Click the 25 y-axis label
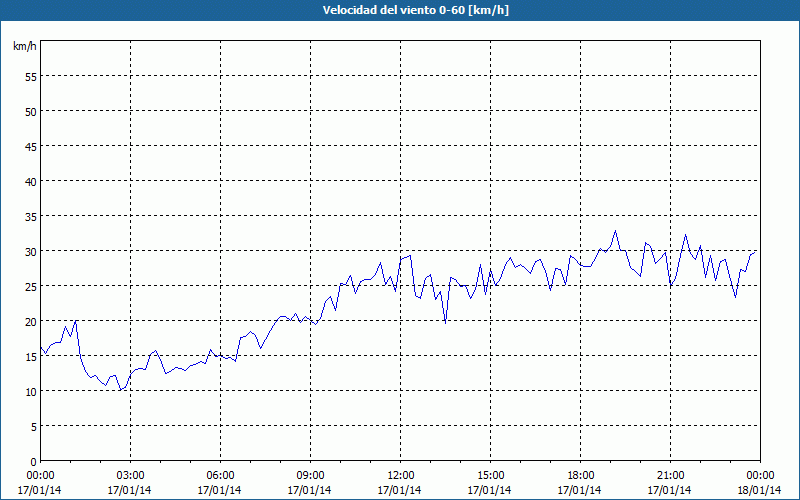Viewport: 800px width, 500px height. [x=31, y=286]
